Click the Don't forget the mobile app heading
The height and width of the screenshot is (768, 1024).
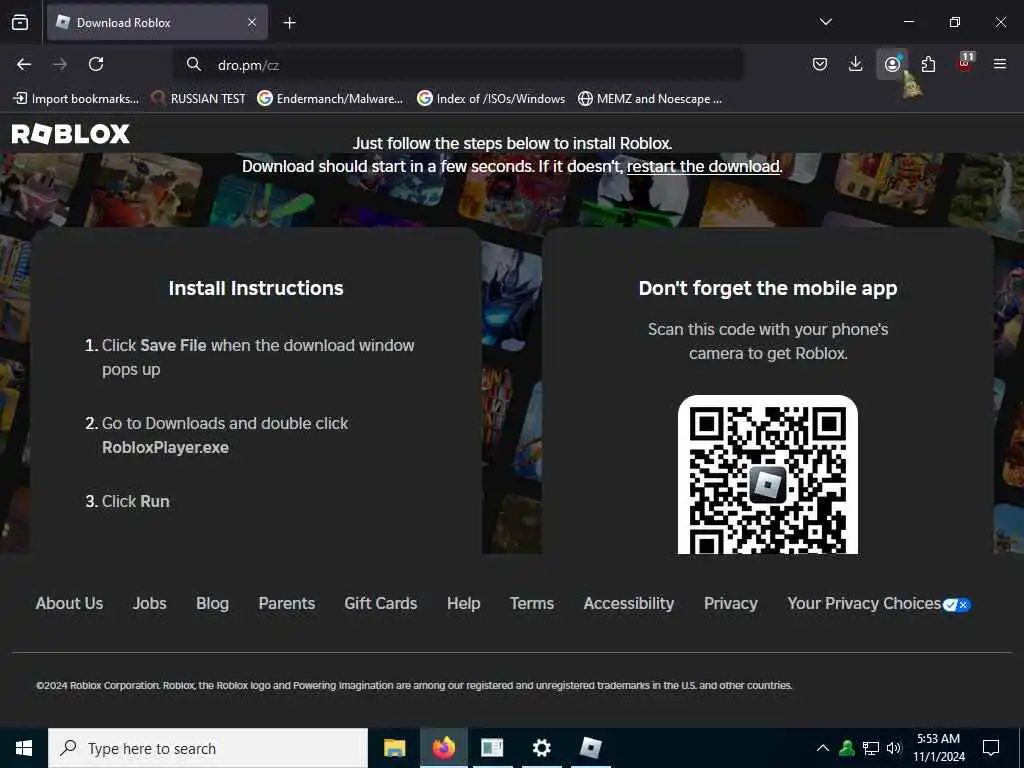[768, 288]
